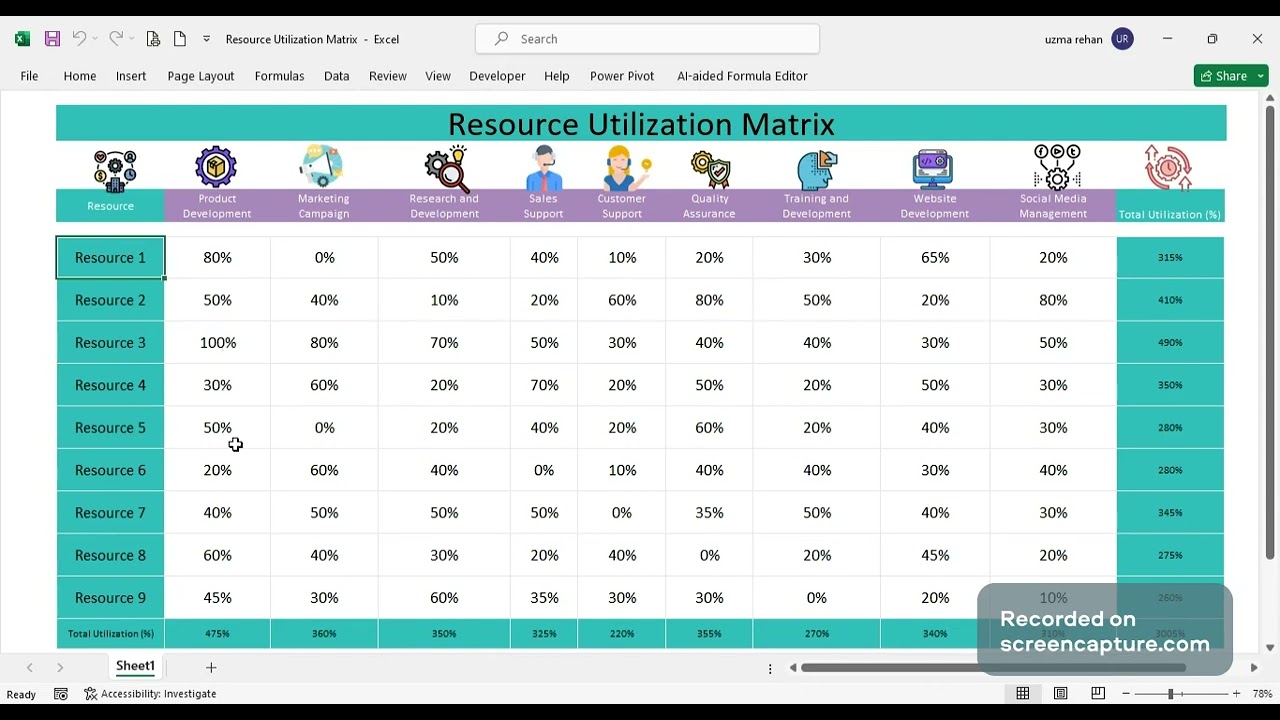
Task: Expand Customize Quick Access Toolbar arrow
Action: tap(206, 39)
